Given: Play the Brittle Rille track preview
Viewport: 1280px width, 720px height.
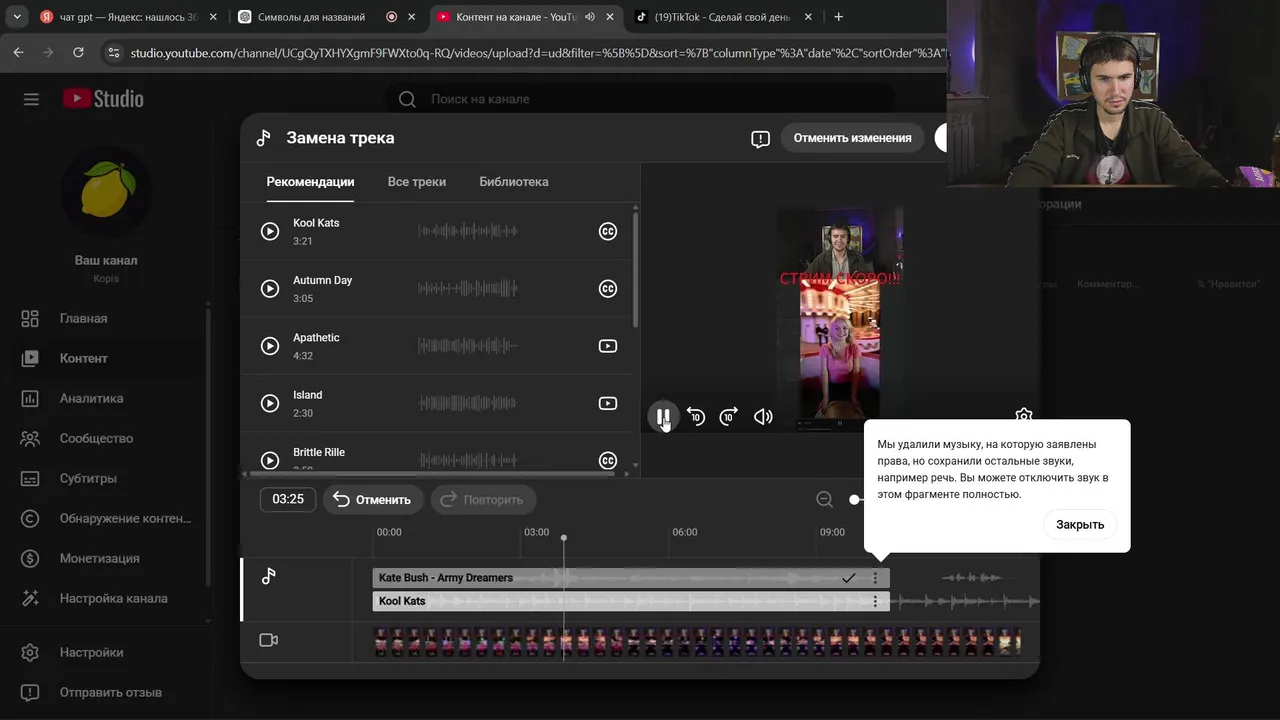Looking at the screenshot, I should (270, 460).
